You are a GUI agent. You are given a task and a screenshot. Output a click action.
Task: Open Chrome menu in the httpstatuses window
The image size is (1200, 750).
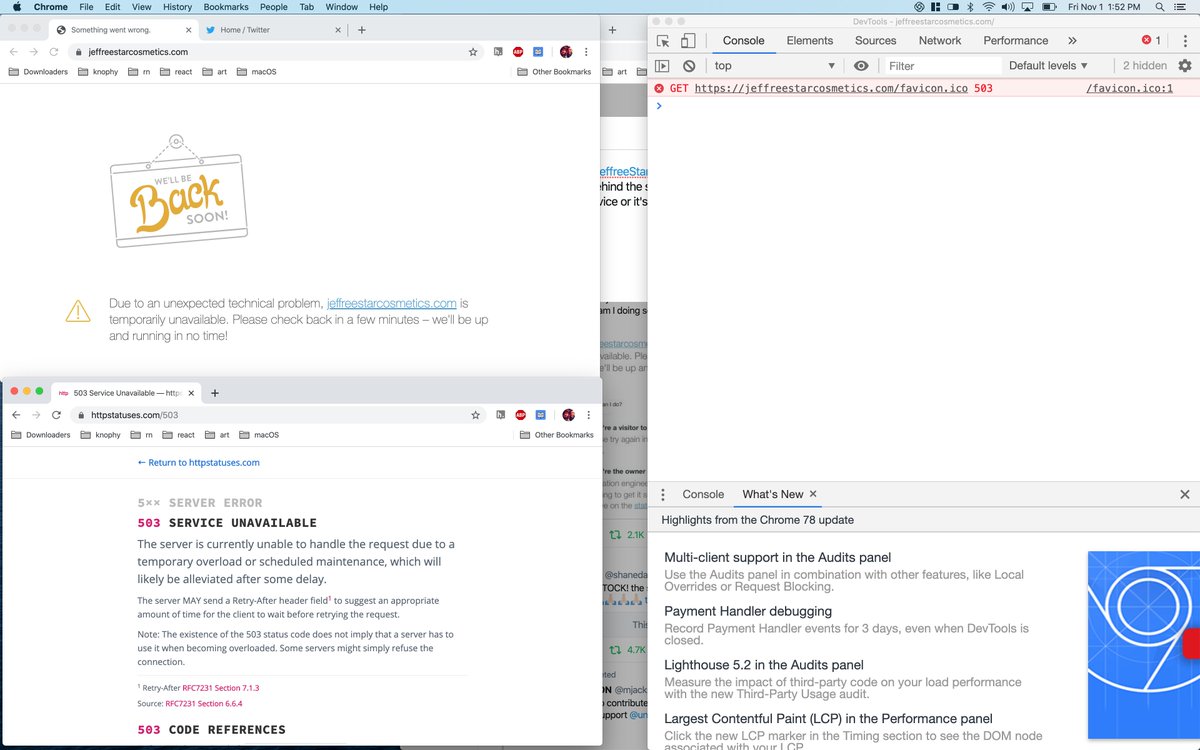pyautogui.click(x=588, y=415)
